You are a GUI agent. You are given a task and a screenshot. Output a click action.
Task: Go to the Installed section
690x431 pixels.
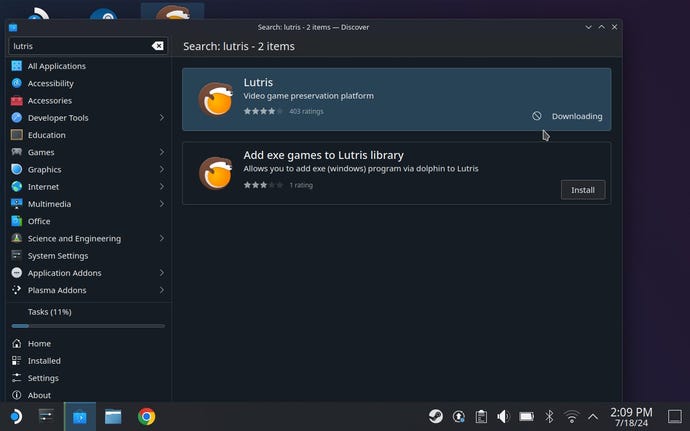[x=44, y=361]
